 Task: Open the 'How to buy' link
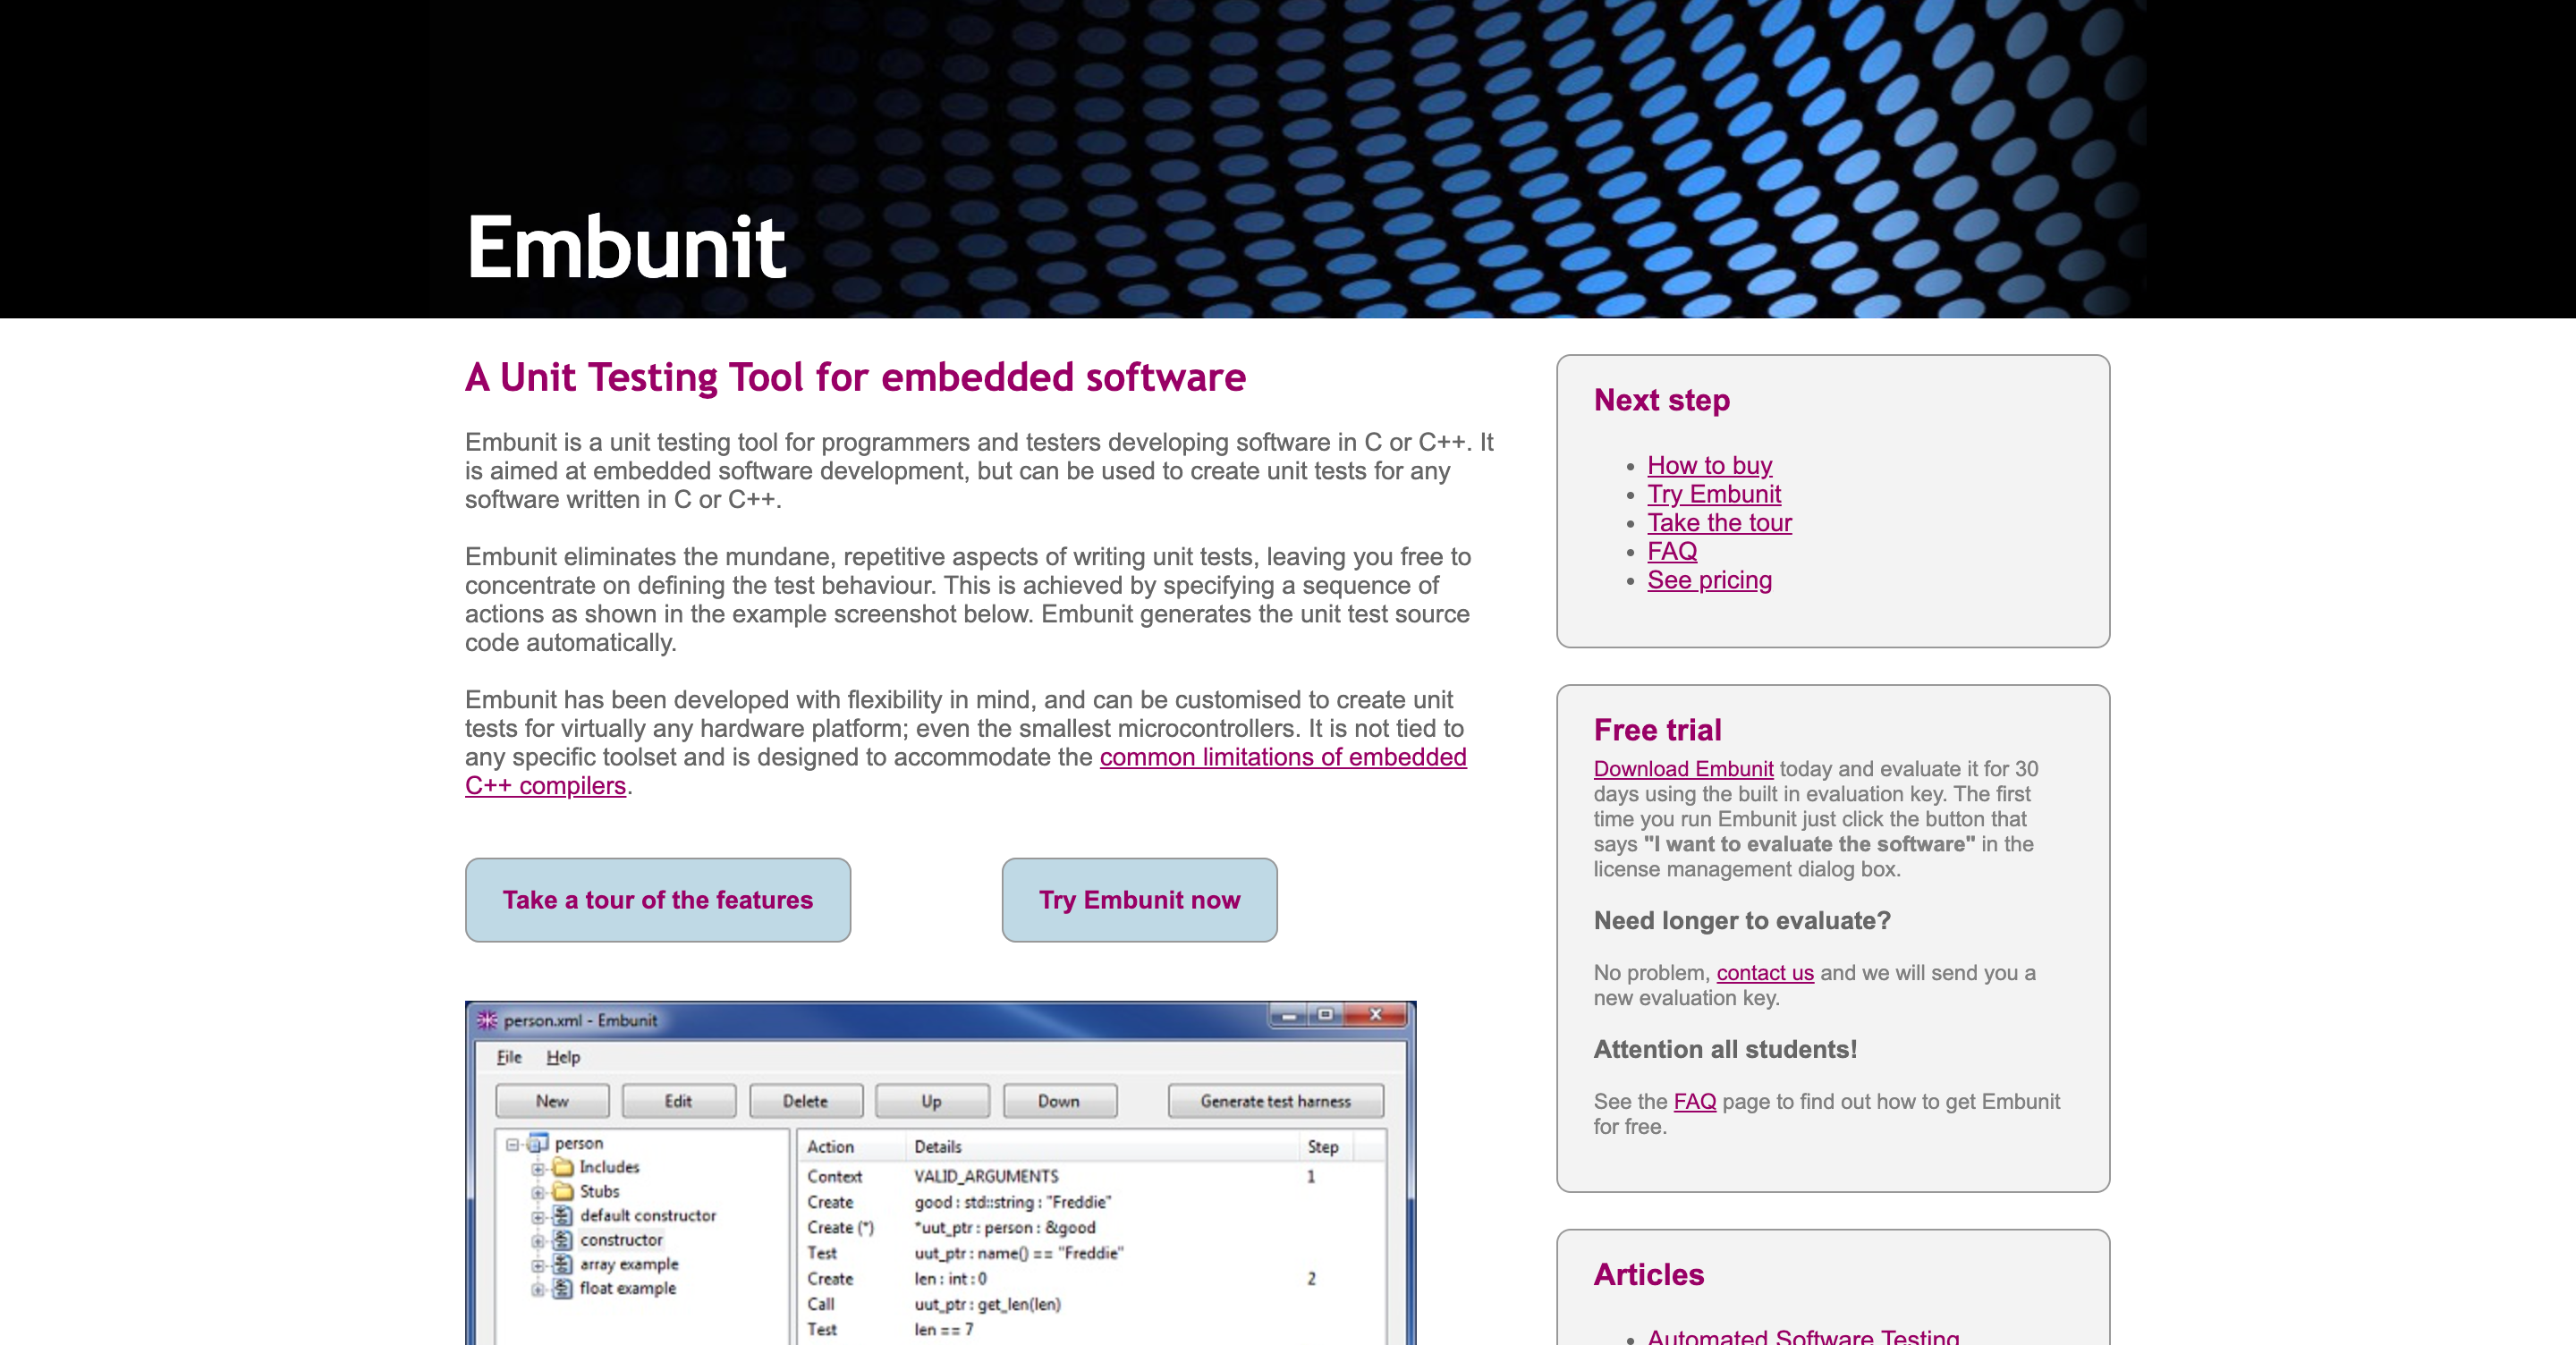point(1709,465)
